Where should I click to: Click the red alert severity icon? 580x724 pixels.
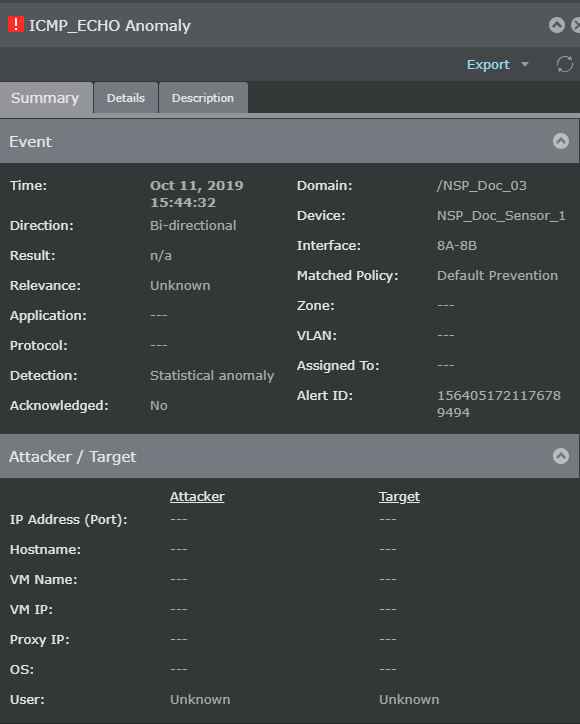16,24
